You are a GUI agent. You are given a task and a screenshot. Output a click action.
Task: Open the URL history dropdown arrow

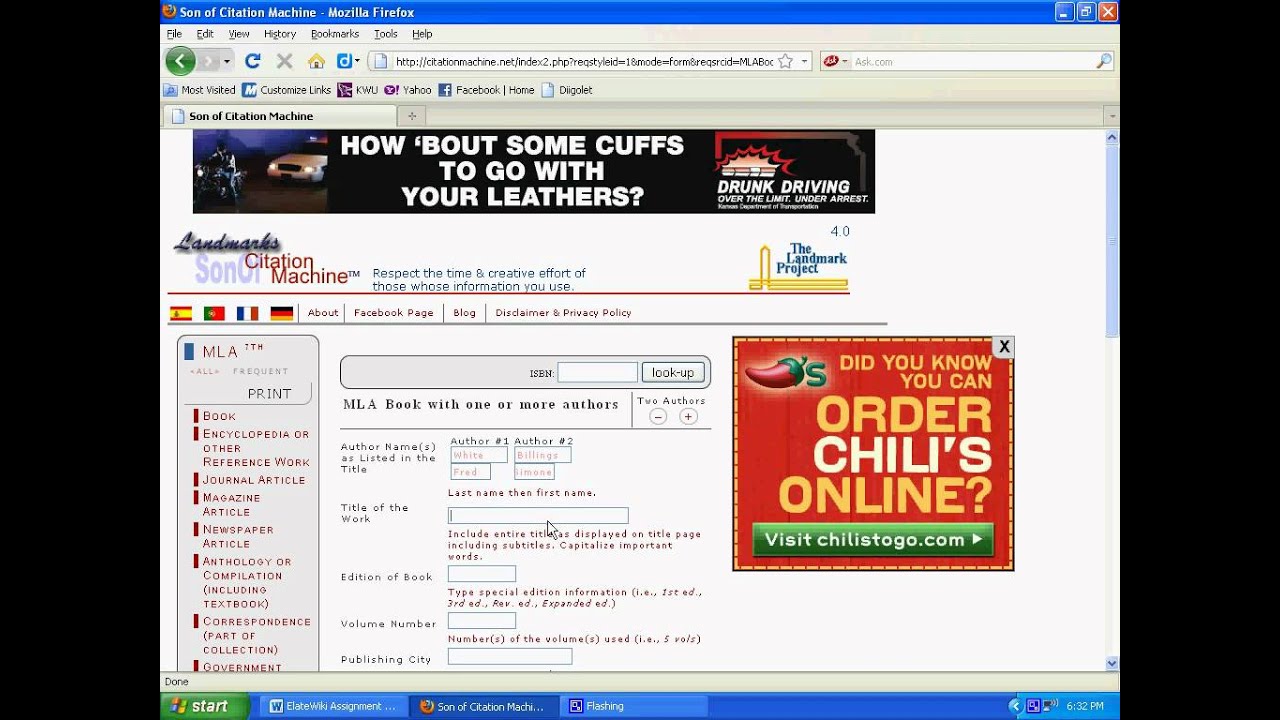805,61
